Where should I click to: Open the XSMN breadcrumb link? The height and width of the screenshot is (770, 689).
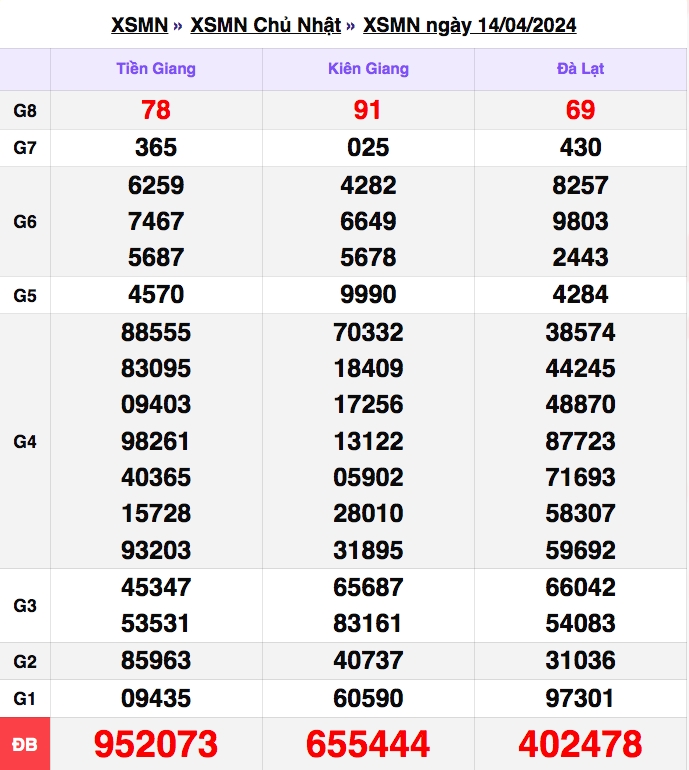pyautogui.click(x=139, y=25)
